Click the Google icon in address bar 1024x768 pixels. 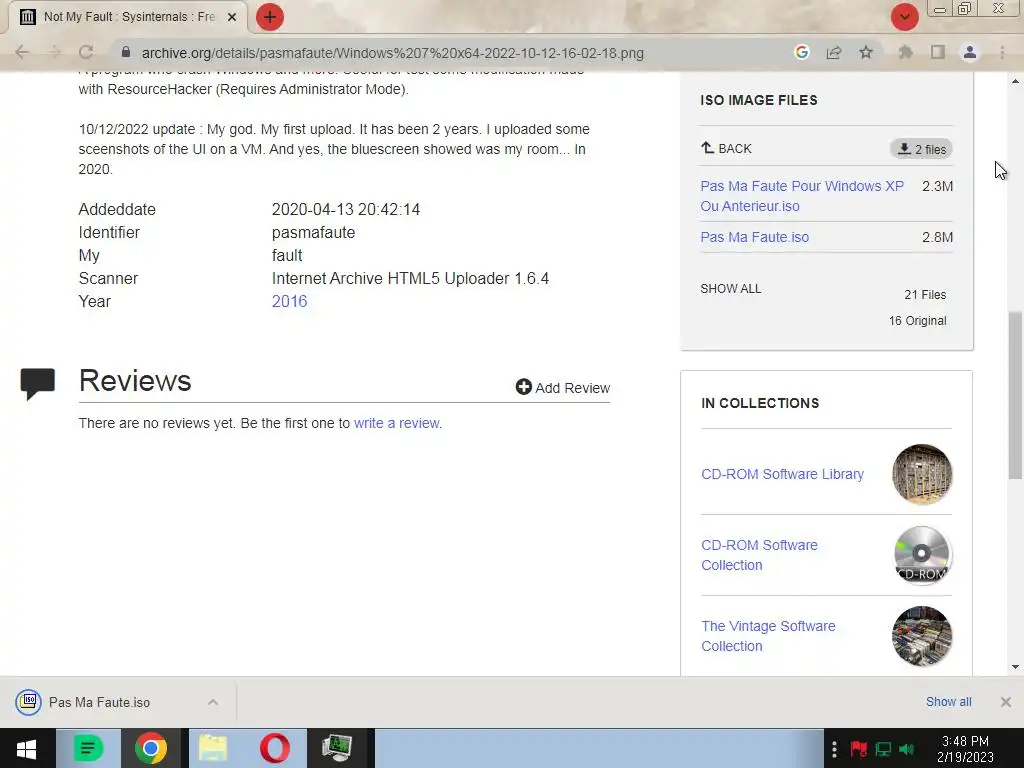pos(802,52)
